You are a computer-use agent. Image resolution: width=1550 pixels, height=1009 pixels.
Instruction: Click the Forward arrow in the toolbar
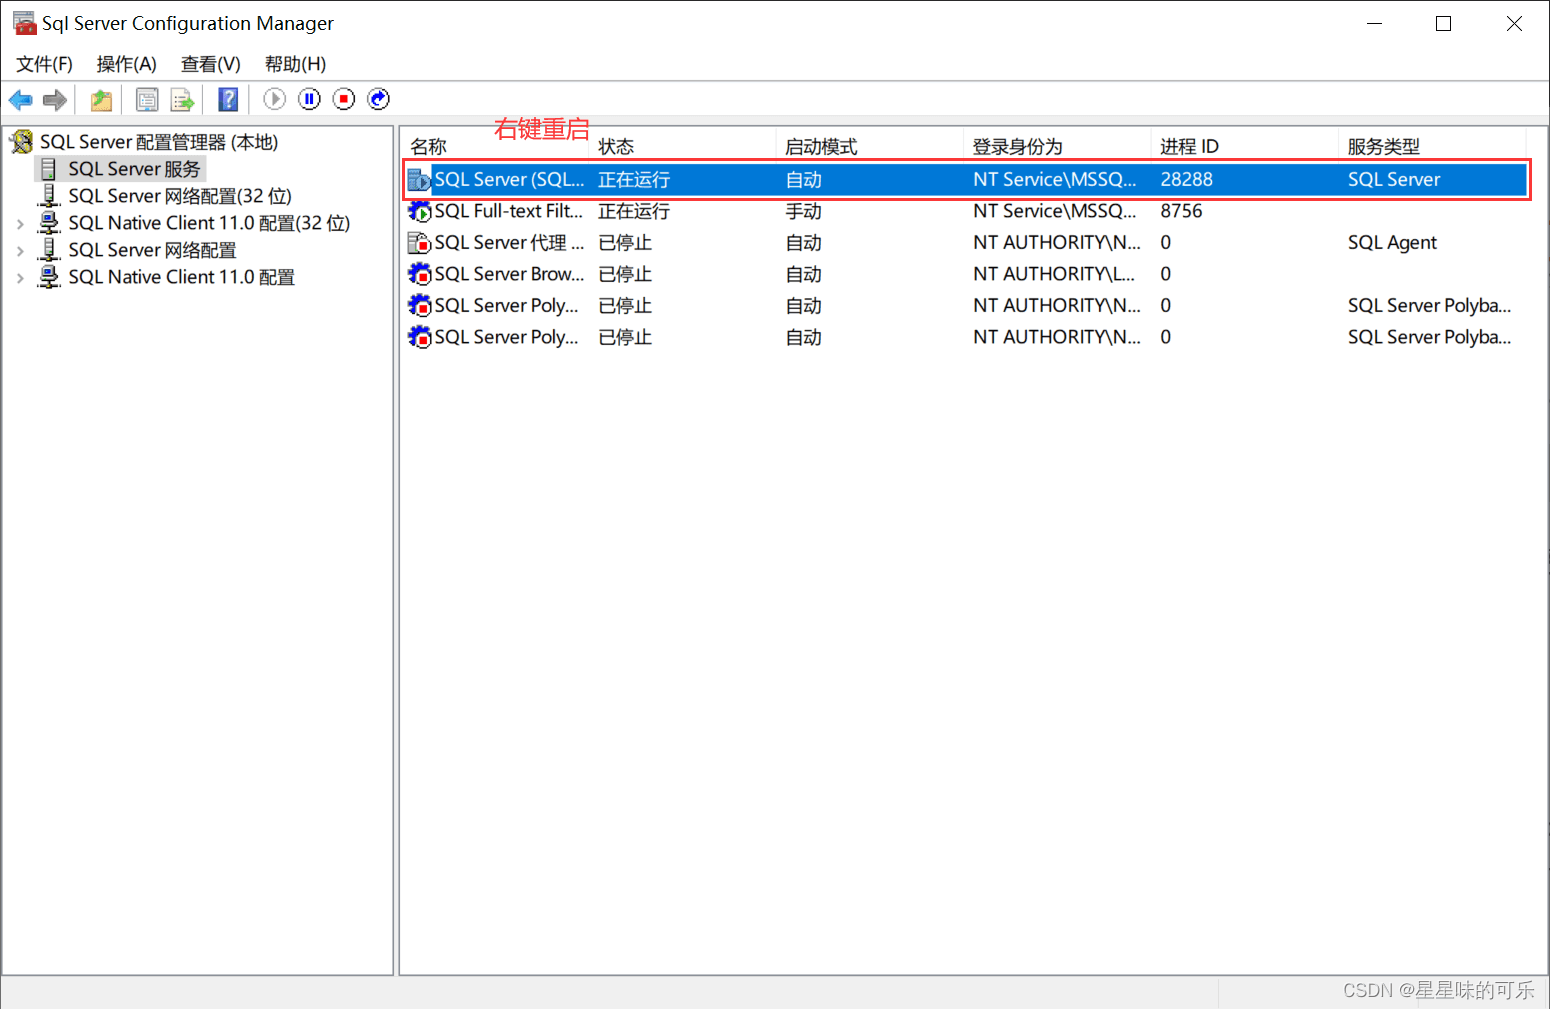pos(55,100)
